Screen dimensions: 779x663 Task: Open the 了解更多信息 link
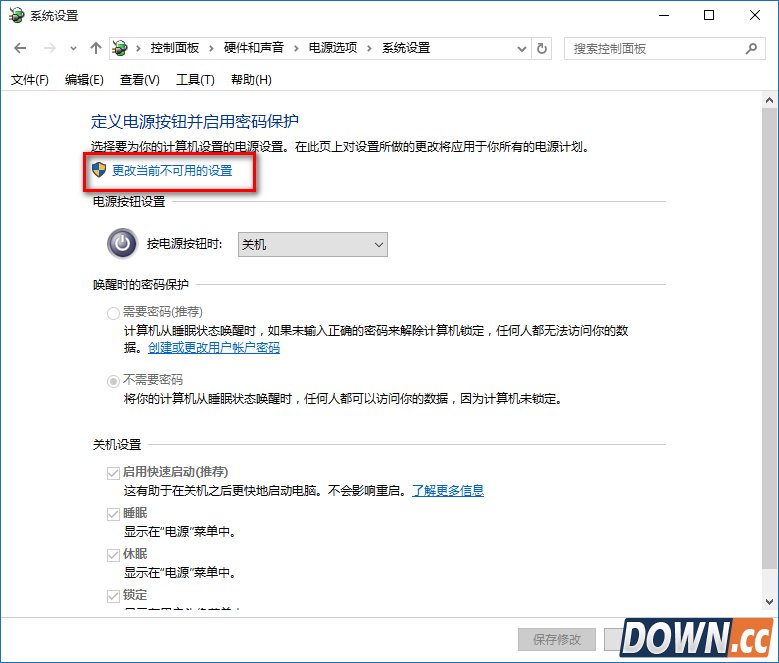tap(448, 491)
